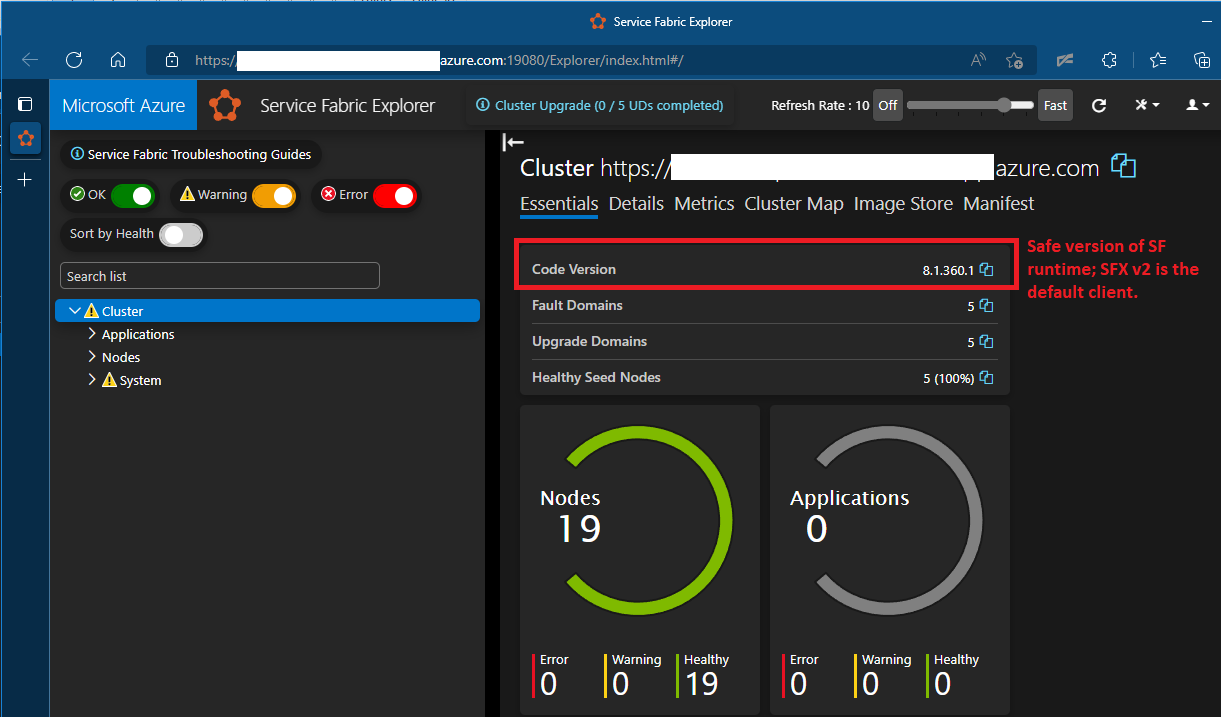Expand the Applications tree node

[93, 334]
